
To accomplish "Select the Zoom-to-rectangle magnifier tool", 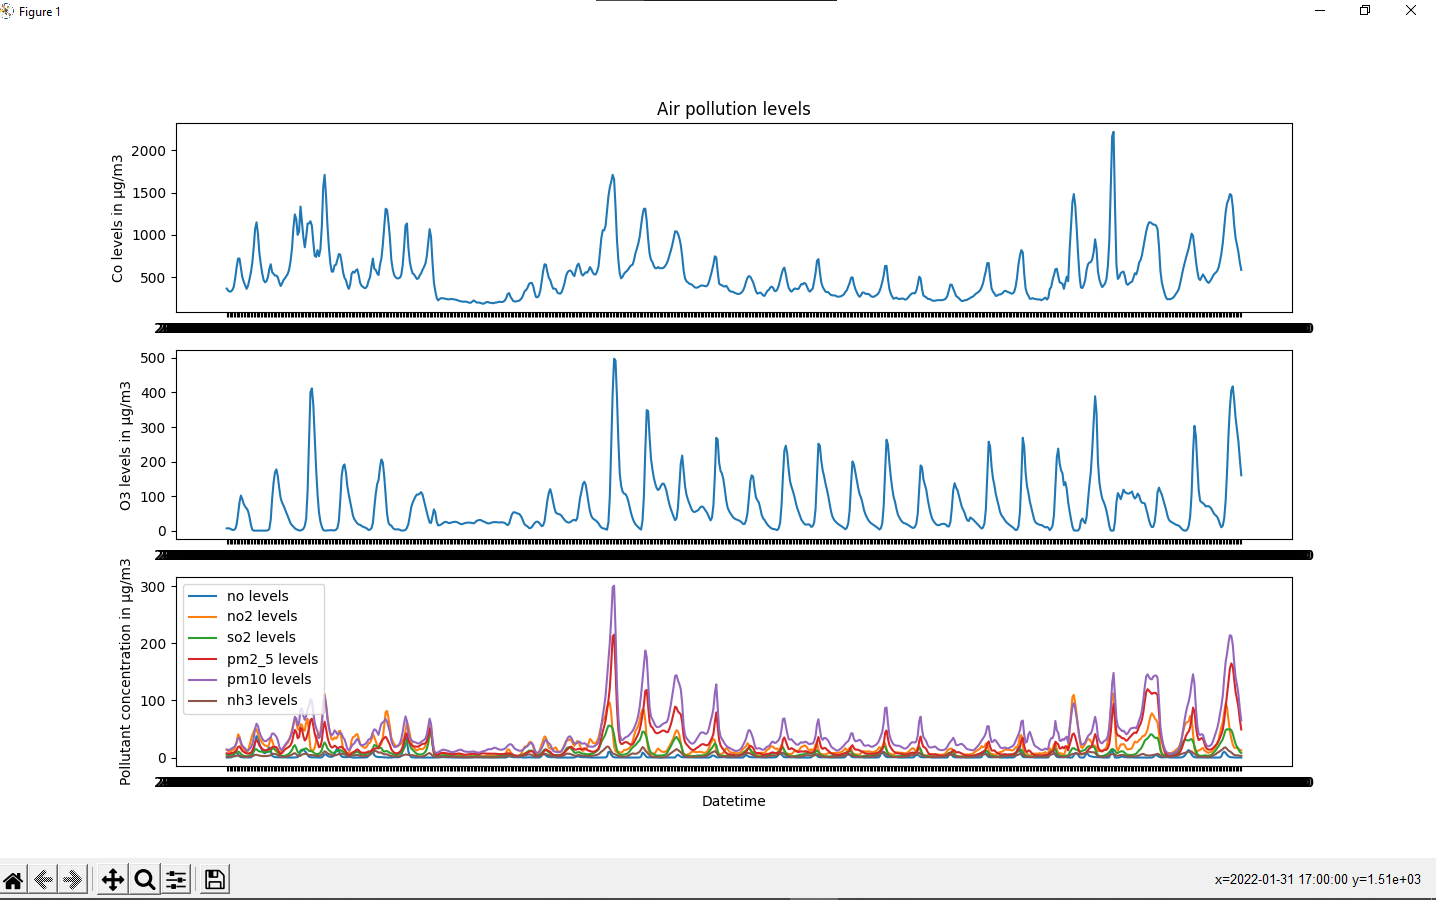I will [144, 879].
